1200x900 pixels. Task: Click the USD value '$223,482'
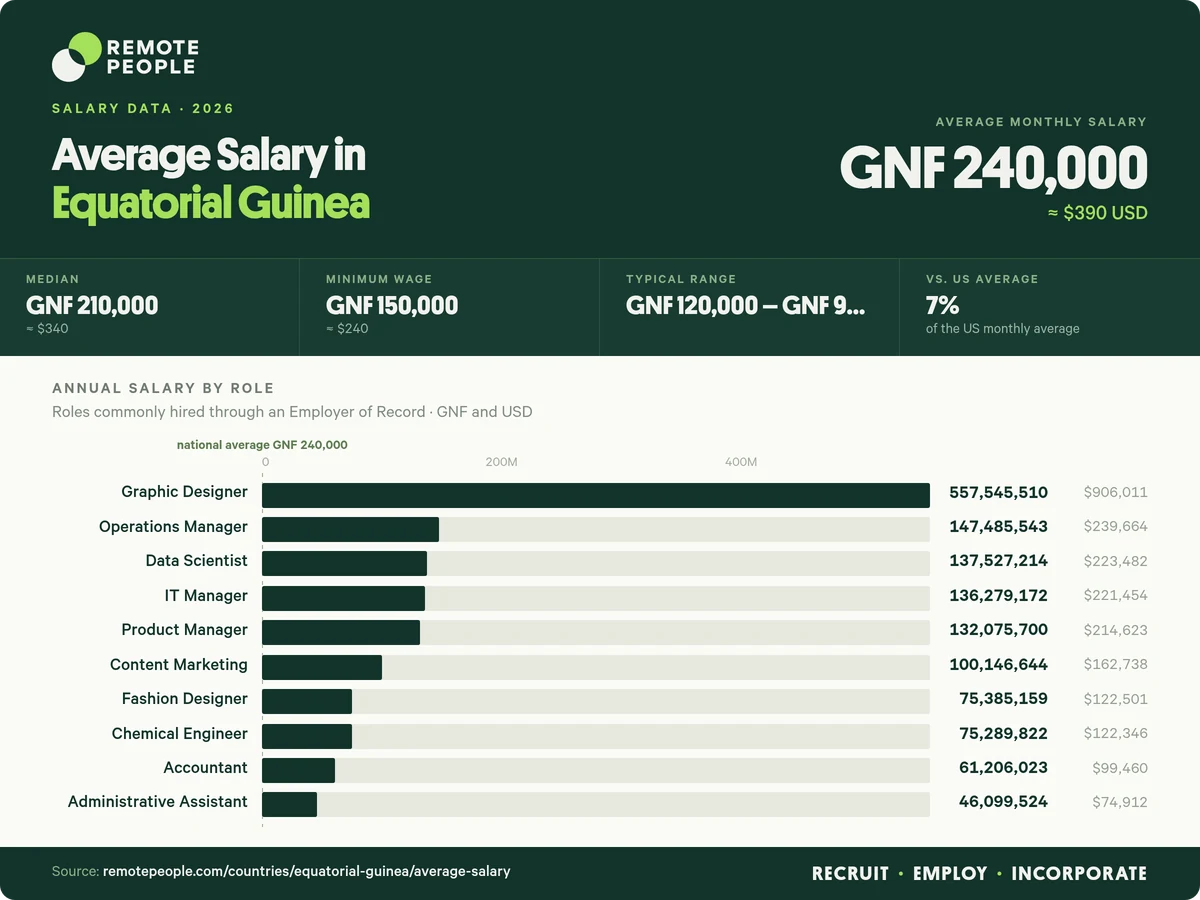pyautogui.click(x=1116, y=561)
